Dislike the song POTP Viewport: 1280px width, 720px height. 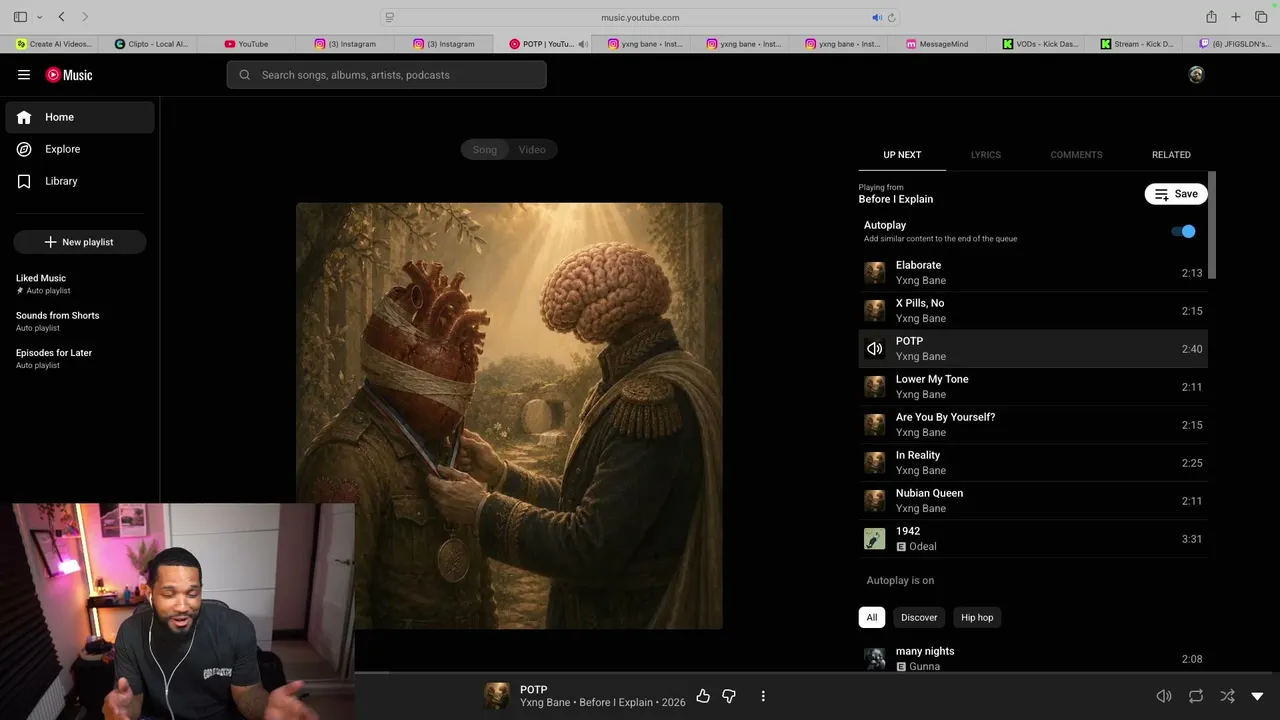pos(729,696)
